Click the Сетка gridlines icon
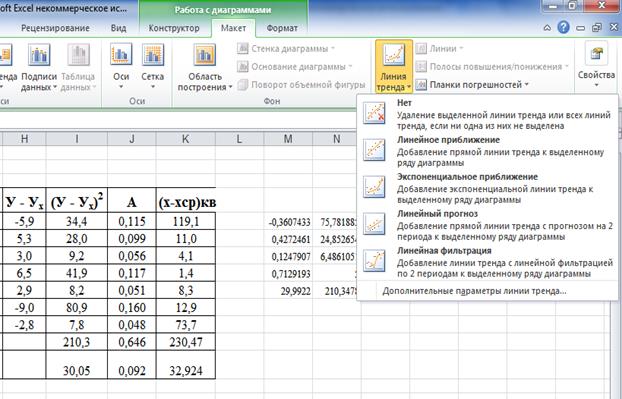The height and width of the screenshot is (399, 622). point(153,55)
